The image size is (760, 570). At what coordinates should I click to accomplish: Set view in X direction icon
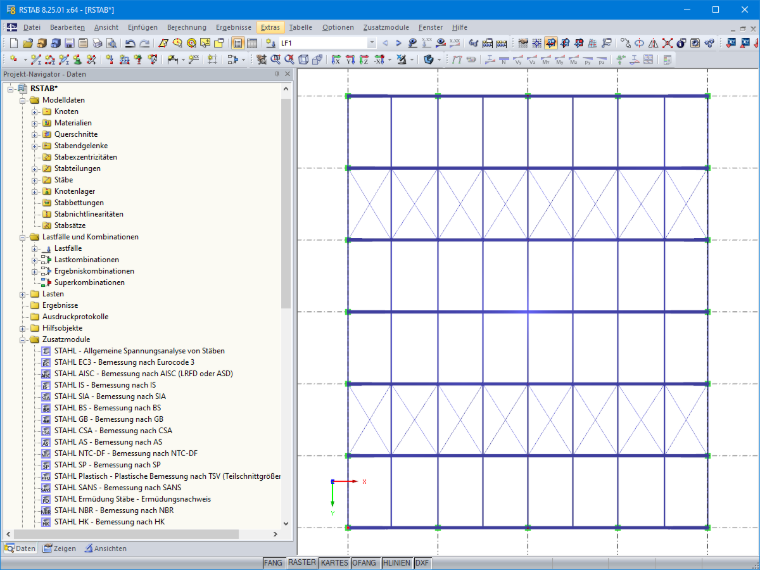336,60
